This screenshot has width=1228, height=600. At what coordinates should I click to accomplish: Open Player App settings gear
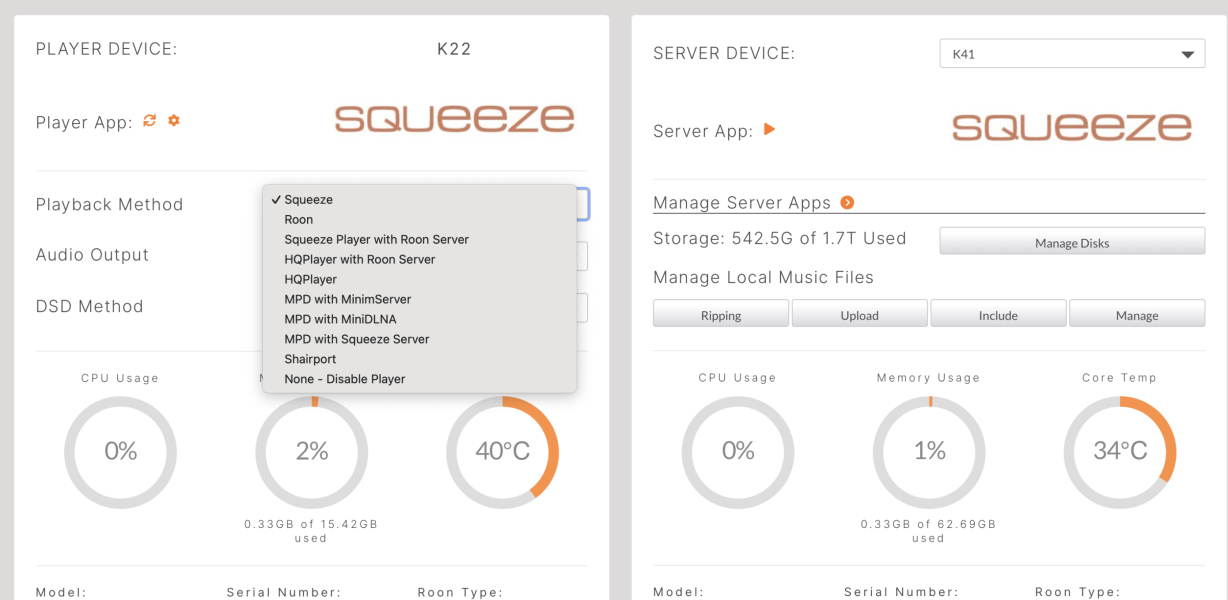click(x=174, y=121)
